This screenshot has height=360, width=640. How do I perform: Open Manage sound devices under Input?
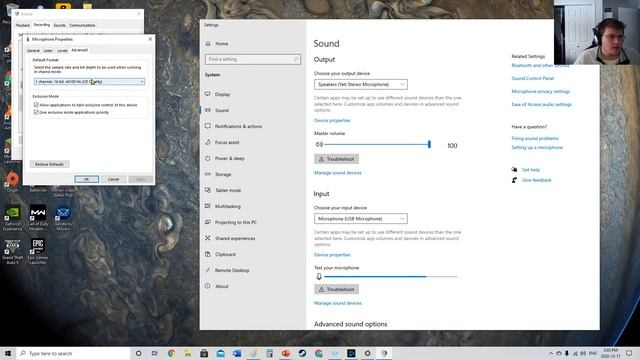pos(338,303)
